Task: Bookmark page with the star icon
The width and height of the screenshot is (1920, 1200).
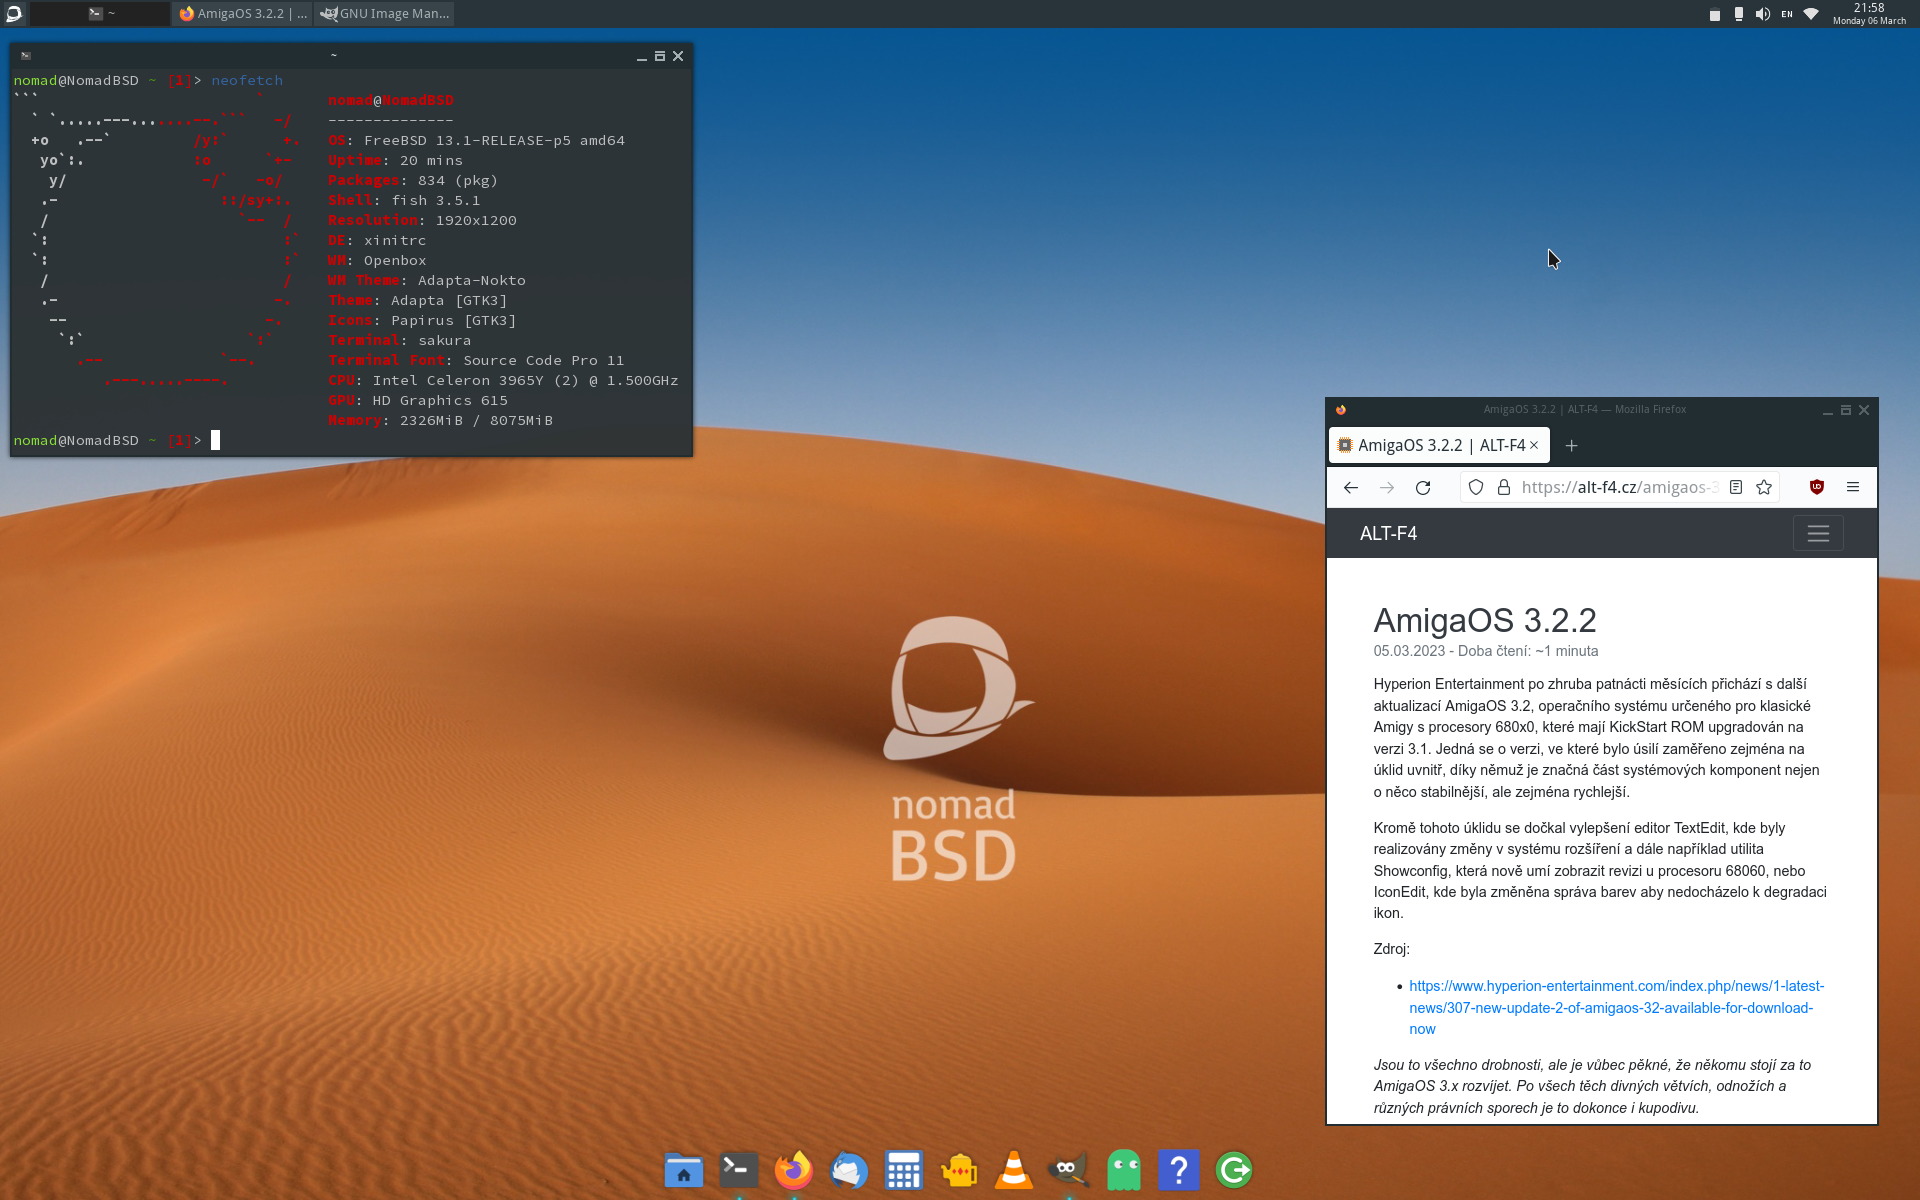Action: tap(1764, 487)
